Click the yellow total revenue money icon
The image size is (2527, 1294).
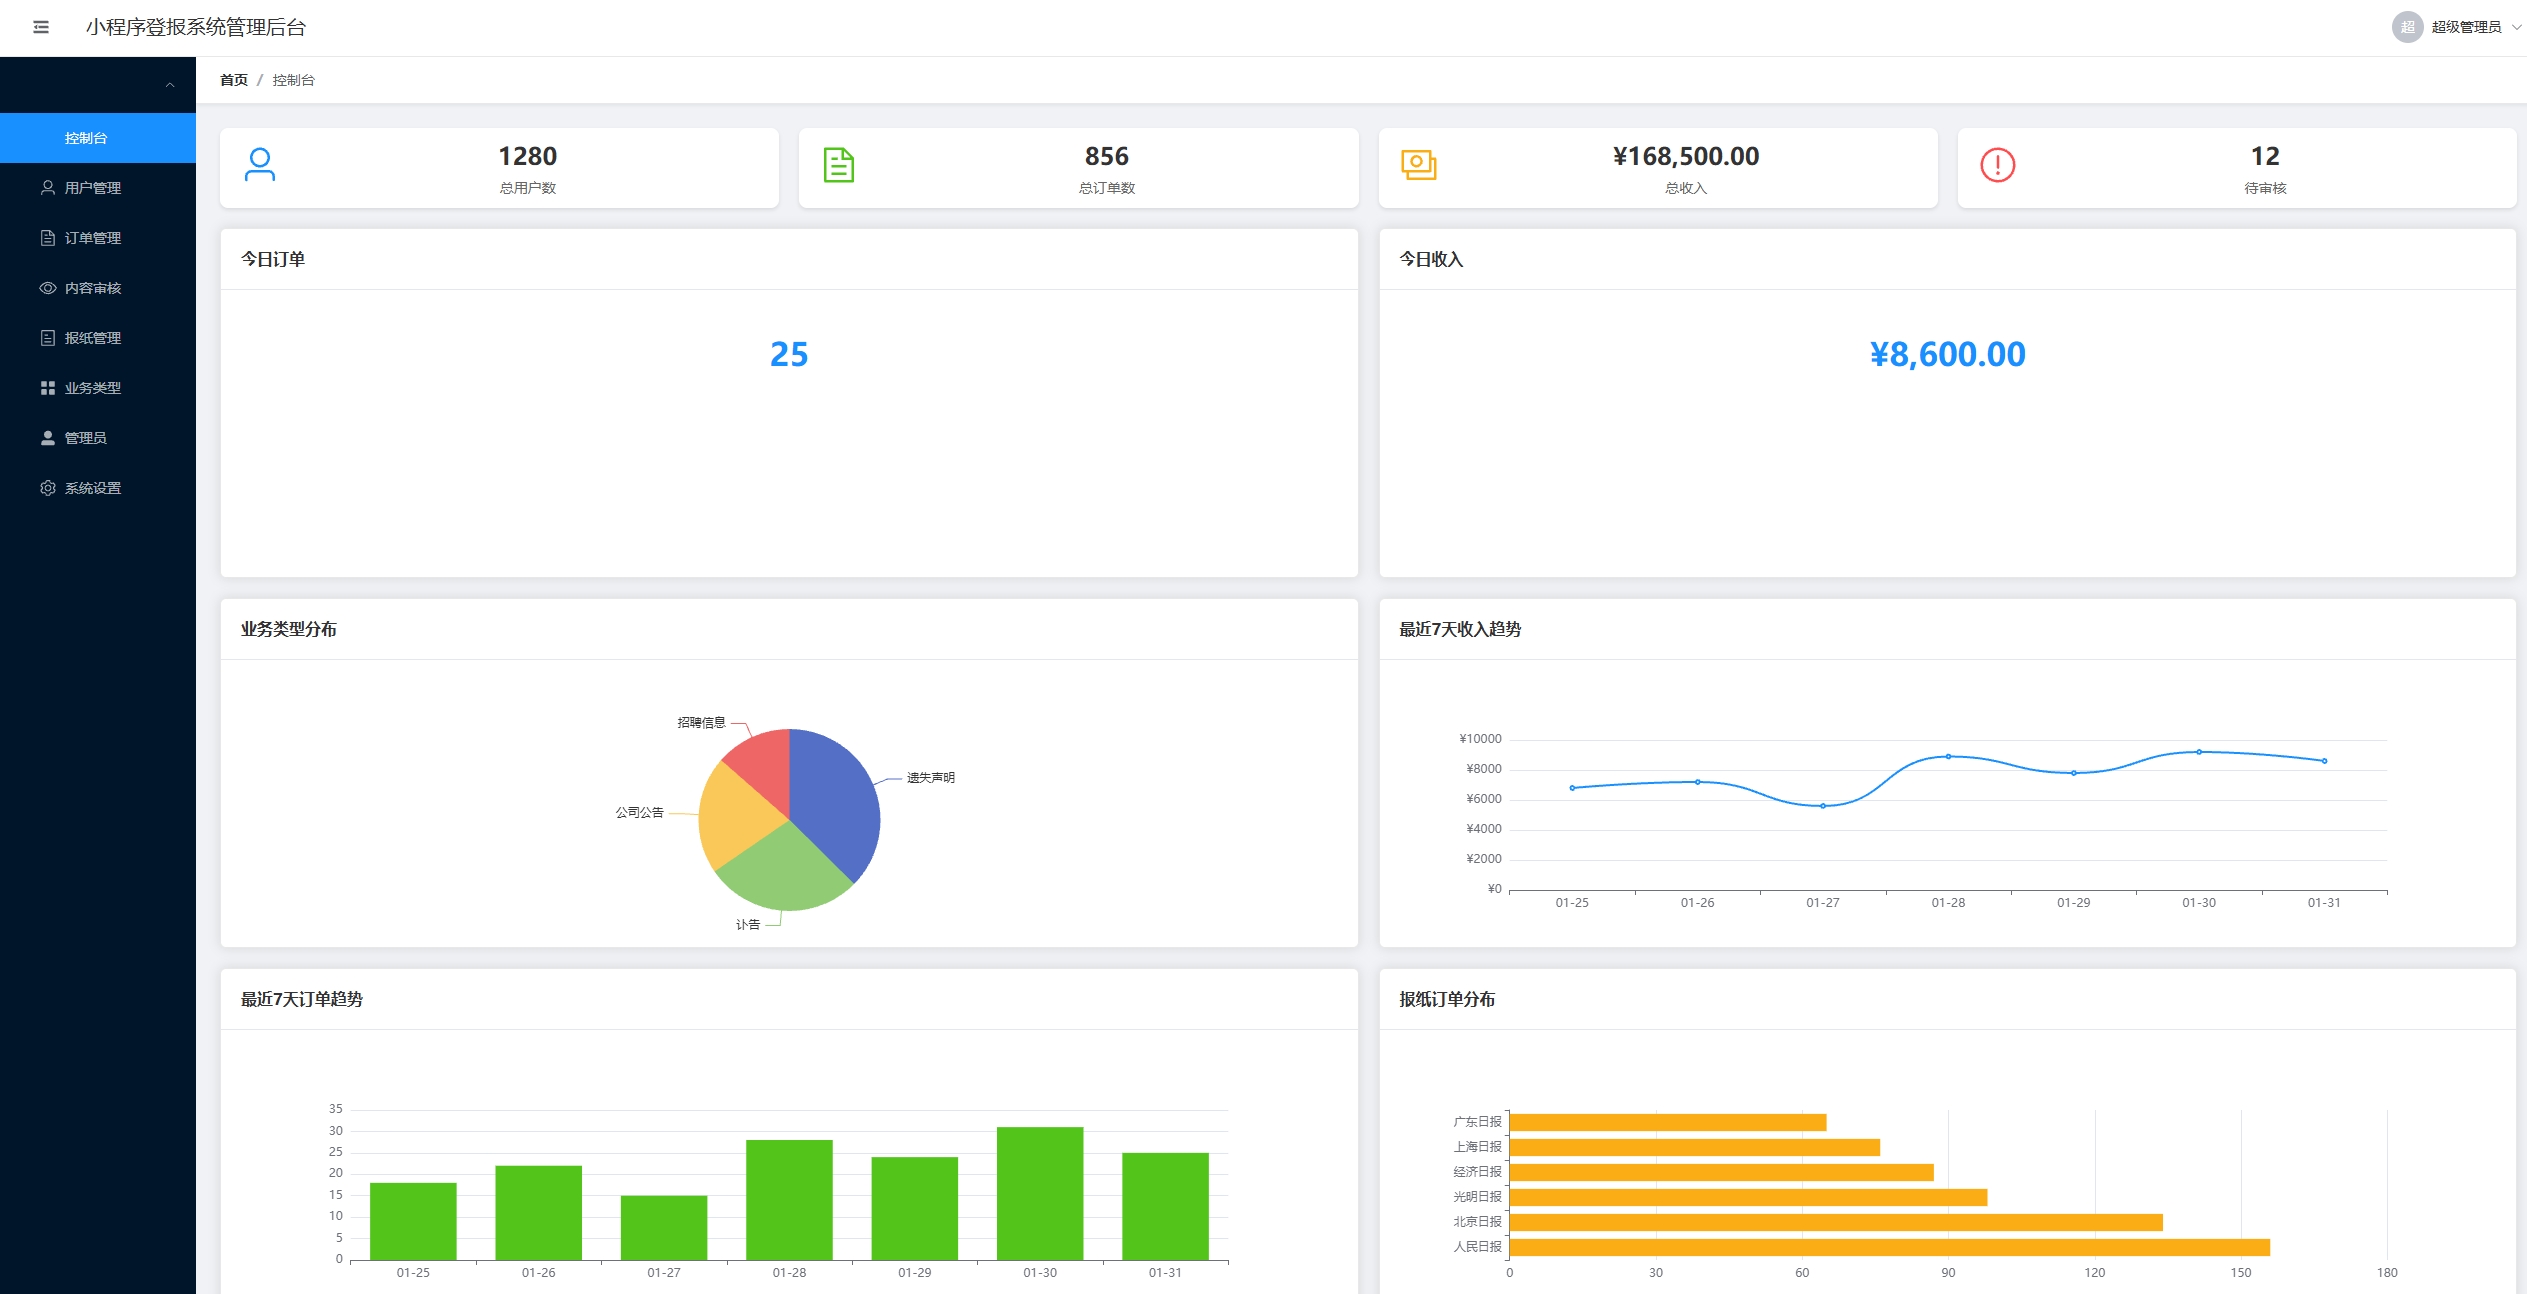tap(1418, 165)
